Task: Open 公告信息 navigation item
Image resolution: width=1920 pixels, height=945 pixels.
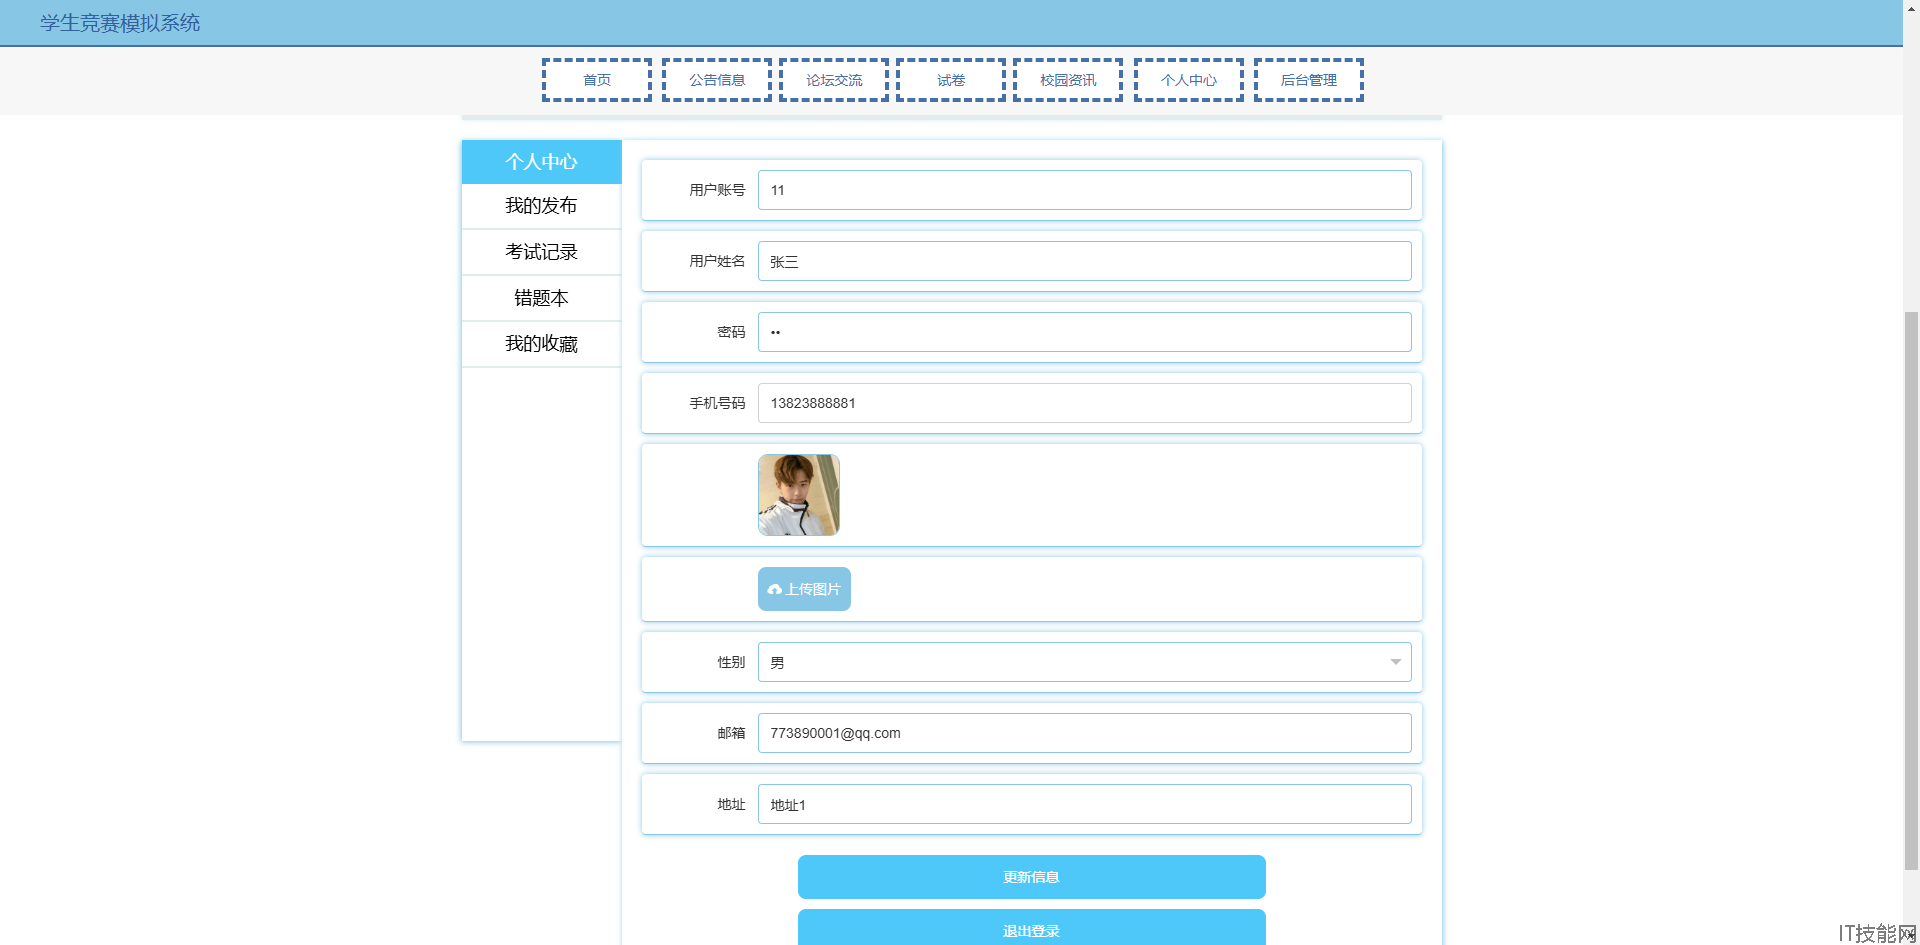Action: (x=717, y=80)
